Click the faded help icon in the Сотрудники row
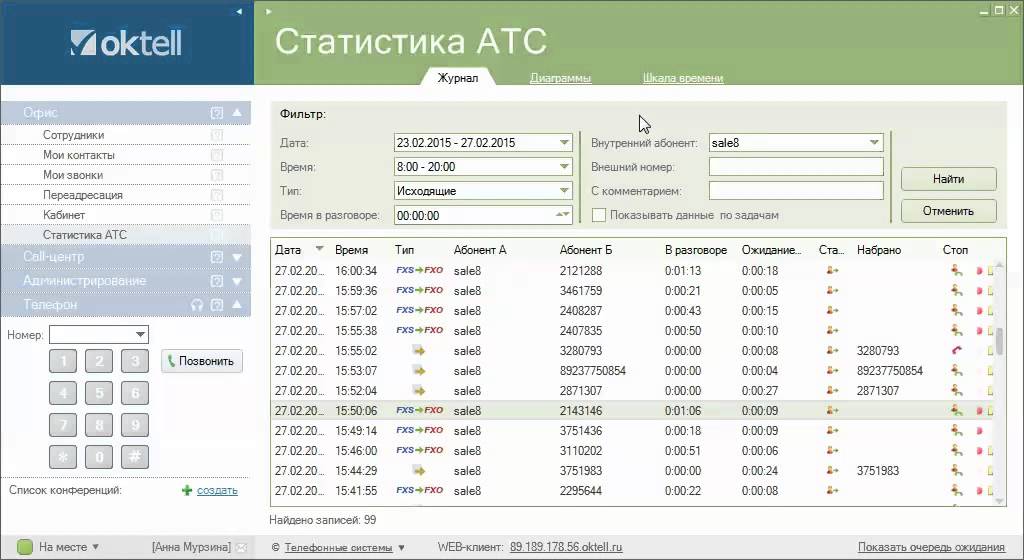 pyautogui.click(x=217, y=135)
